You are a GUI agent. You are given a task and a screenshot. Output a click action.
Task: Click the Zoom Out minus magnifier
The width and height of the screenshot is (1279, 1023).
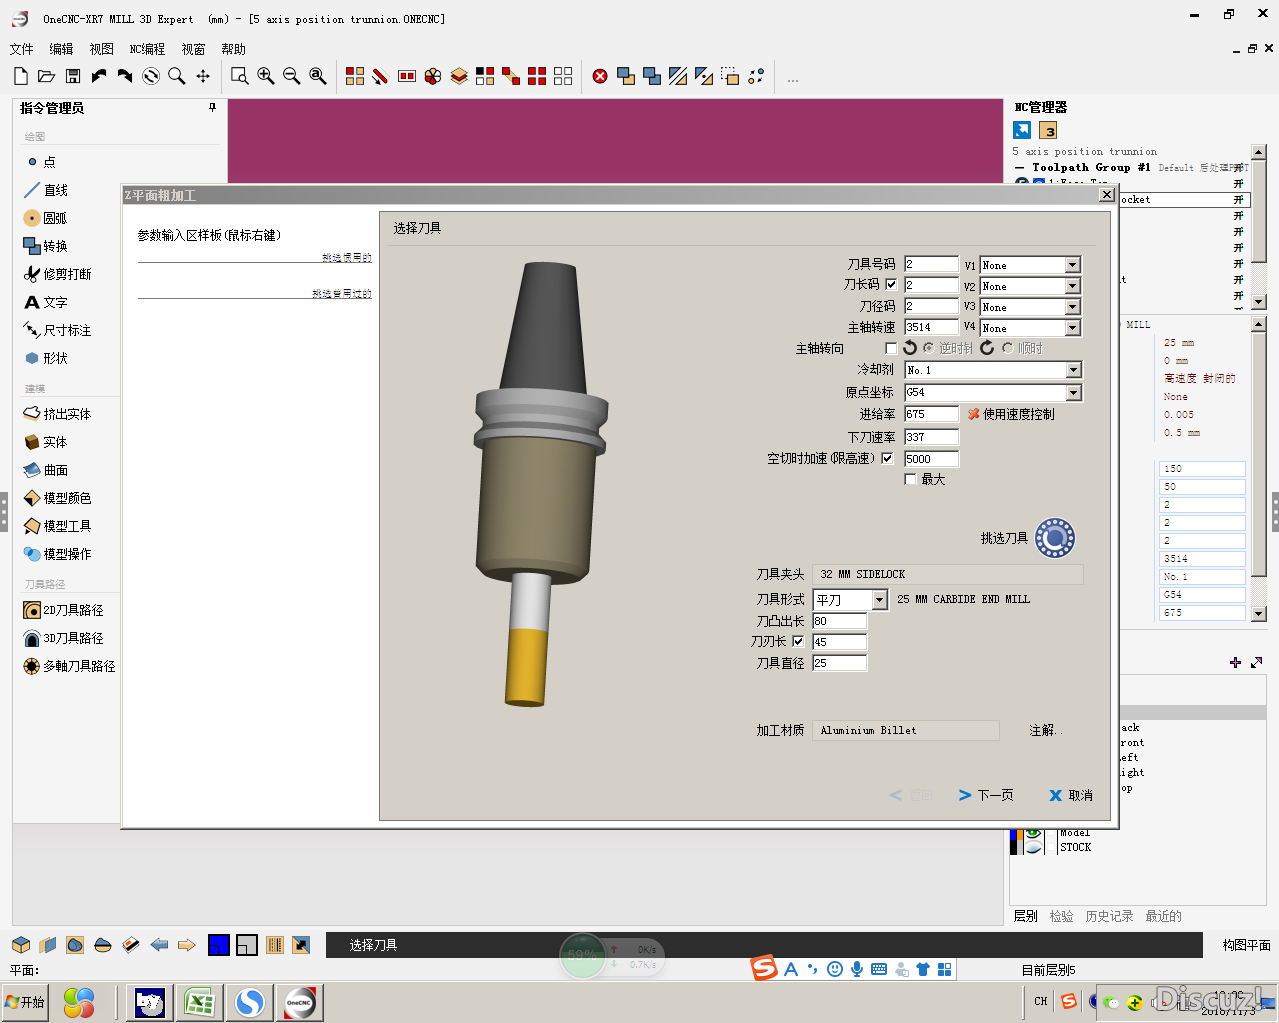pyautogui.click(x=292, y=76)
